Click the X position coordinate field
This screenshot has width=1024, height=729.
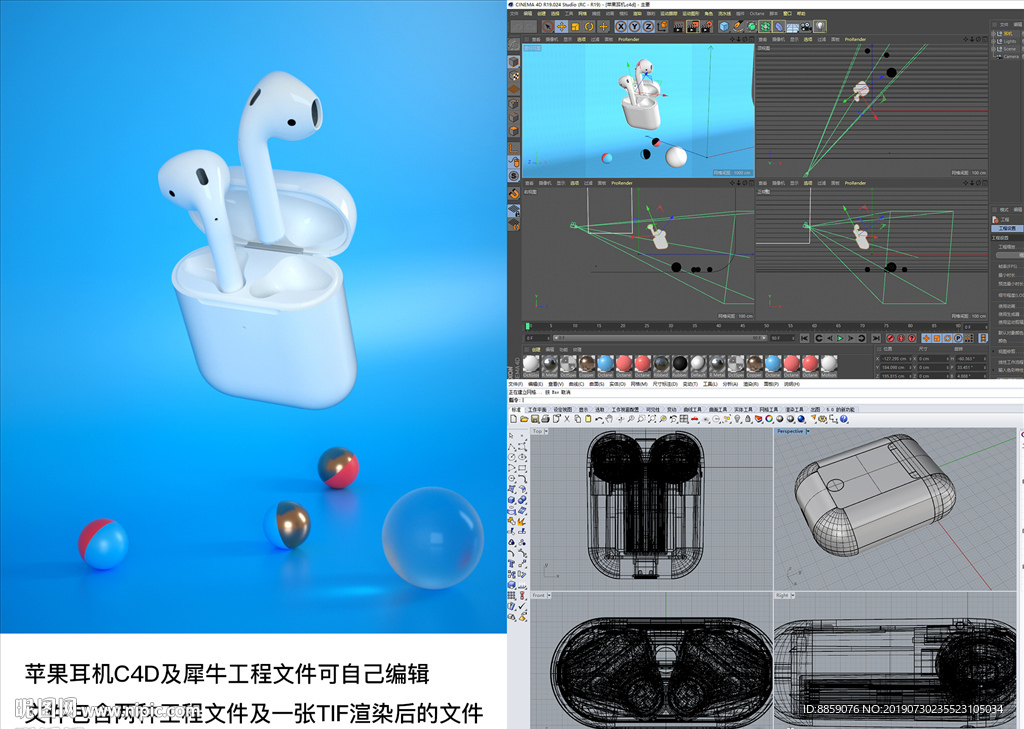click(x=896, y=359)
